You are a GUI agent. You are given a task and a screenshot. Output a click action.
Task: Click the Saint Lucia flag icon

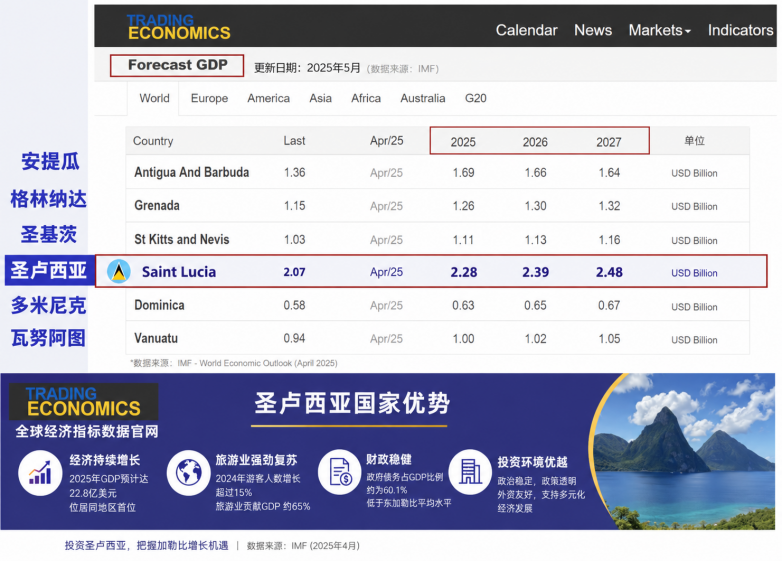119,272
